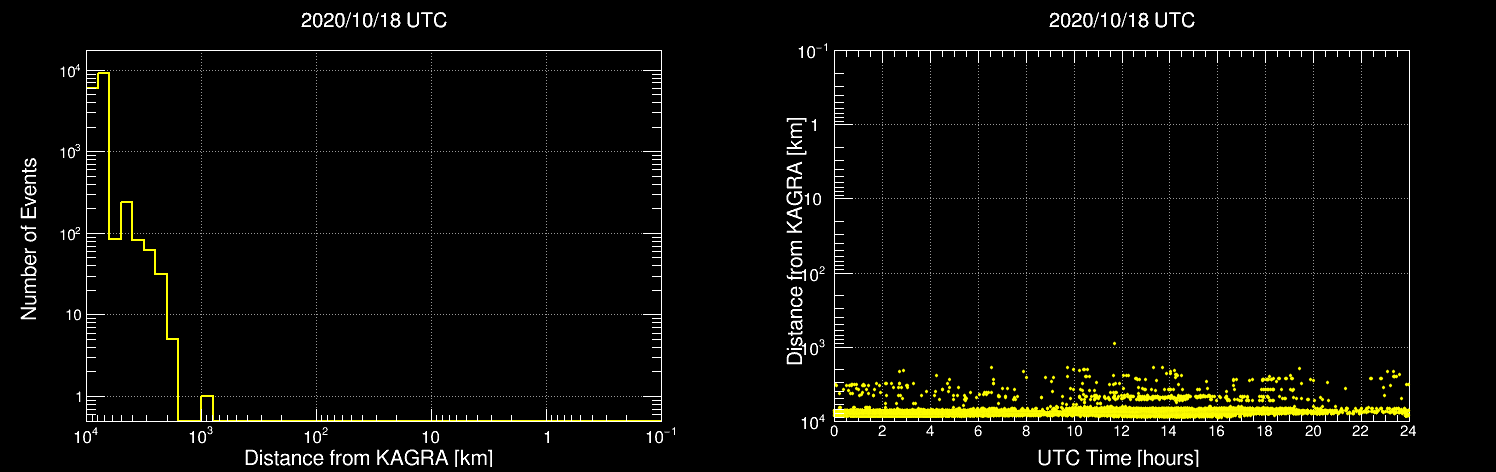
Task: Click the 16 hour tick on UTC Time axis
Action: coord(1217,431)
